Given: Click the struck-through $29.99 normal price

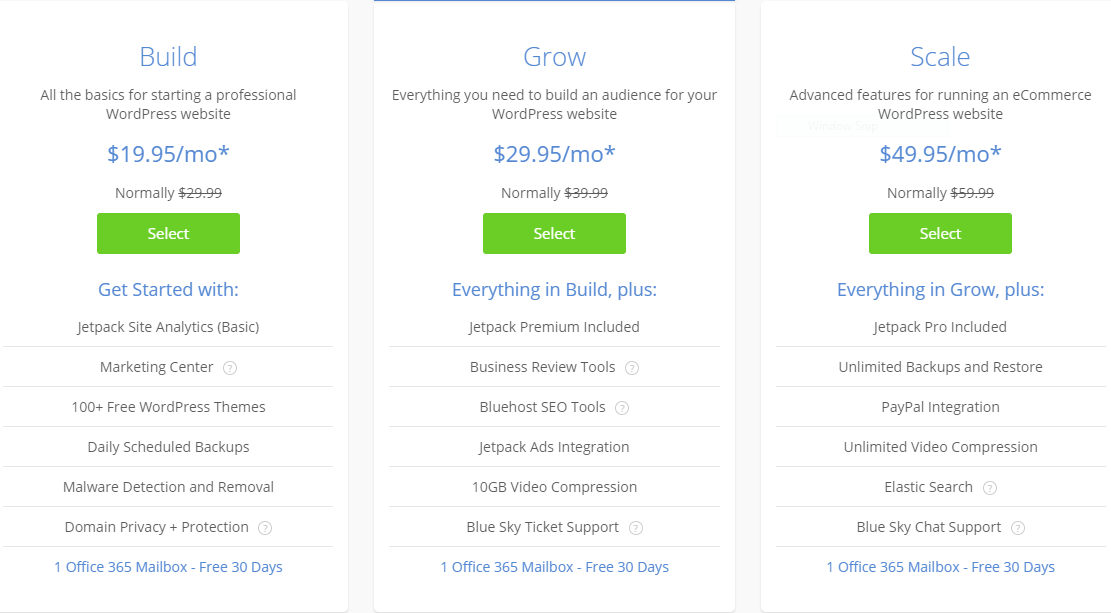Looking at the screenshot, I should click(200, 193).
